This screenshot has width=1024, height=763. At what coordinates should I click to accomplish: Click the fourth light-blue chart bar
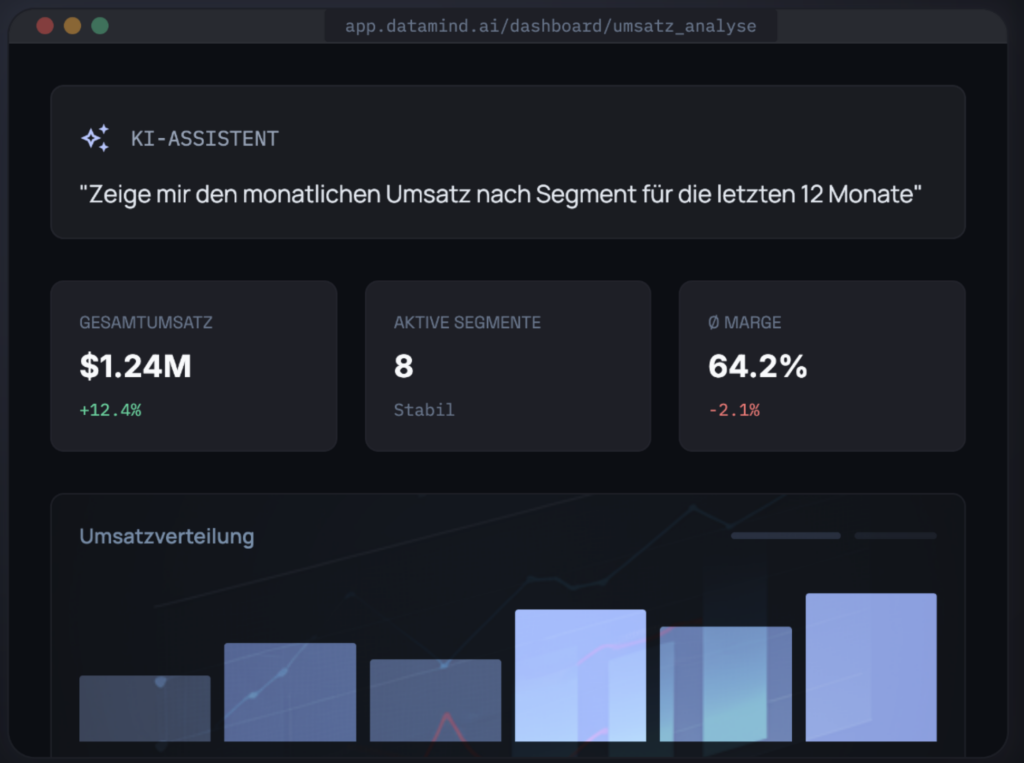click(581, 675)
